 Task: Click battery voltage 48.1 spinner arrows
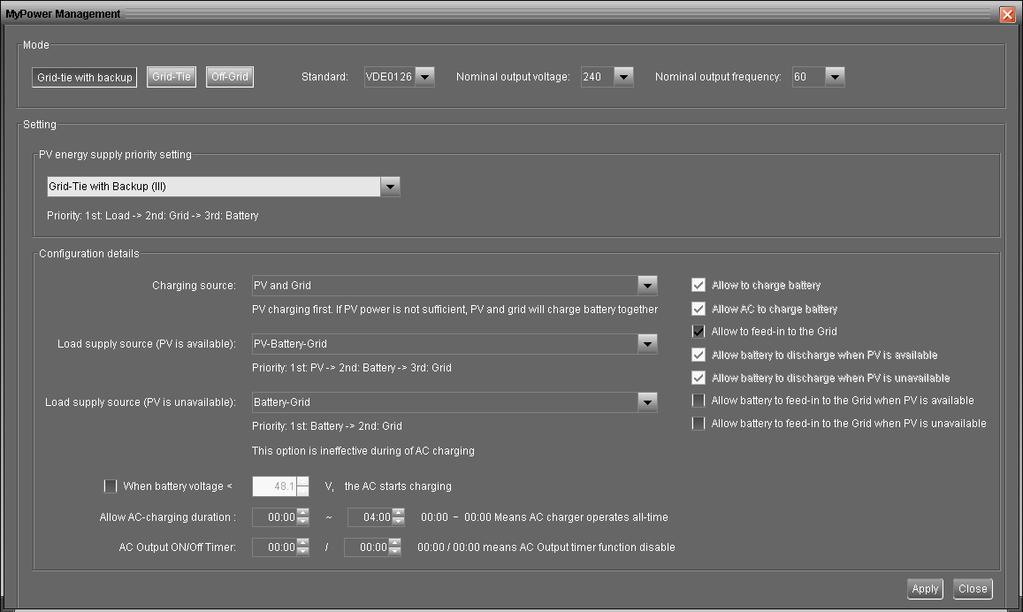tap(303, 486)
